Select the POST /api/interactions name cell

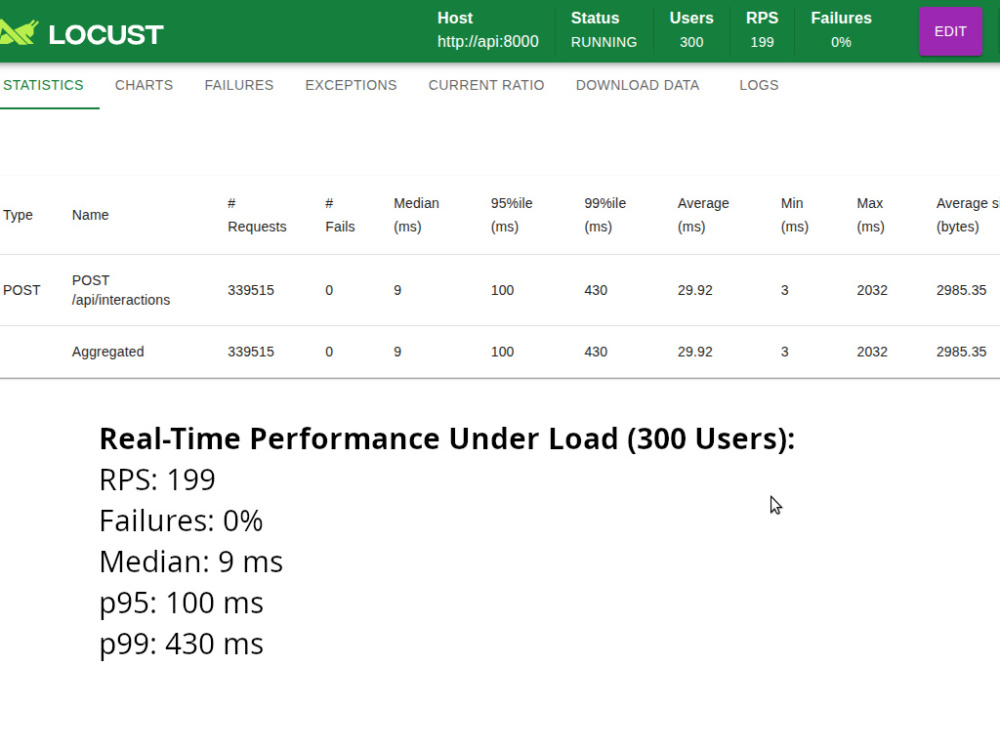click(x=121, y=290)
